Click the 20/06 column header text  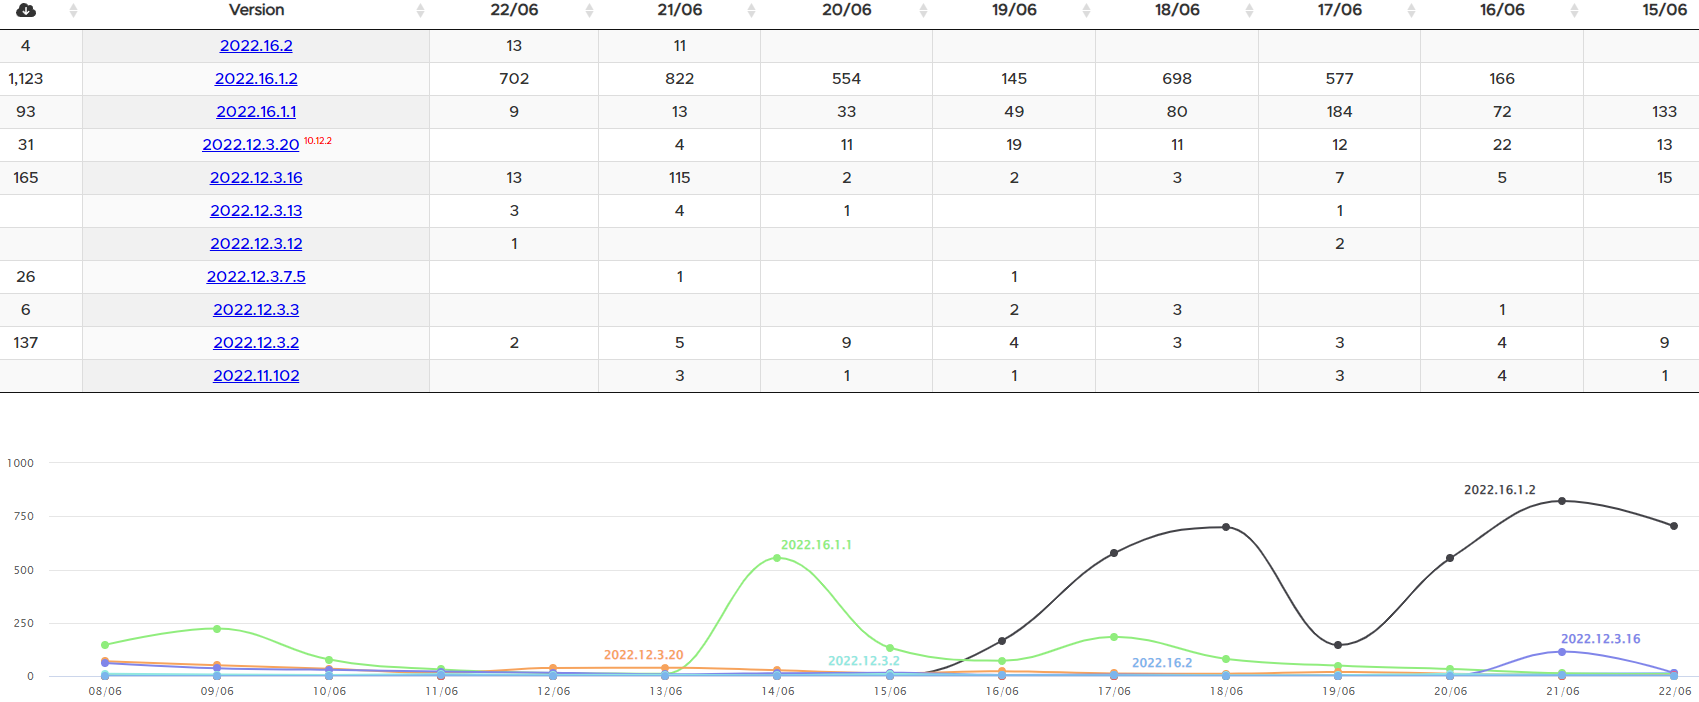coord(847,10)
